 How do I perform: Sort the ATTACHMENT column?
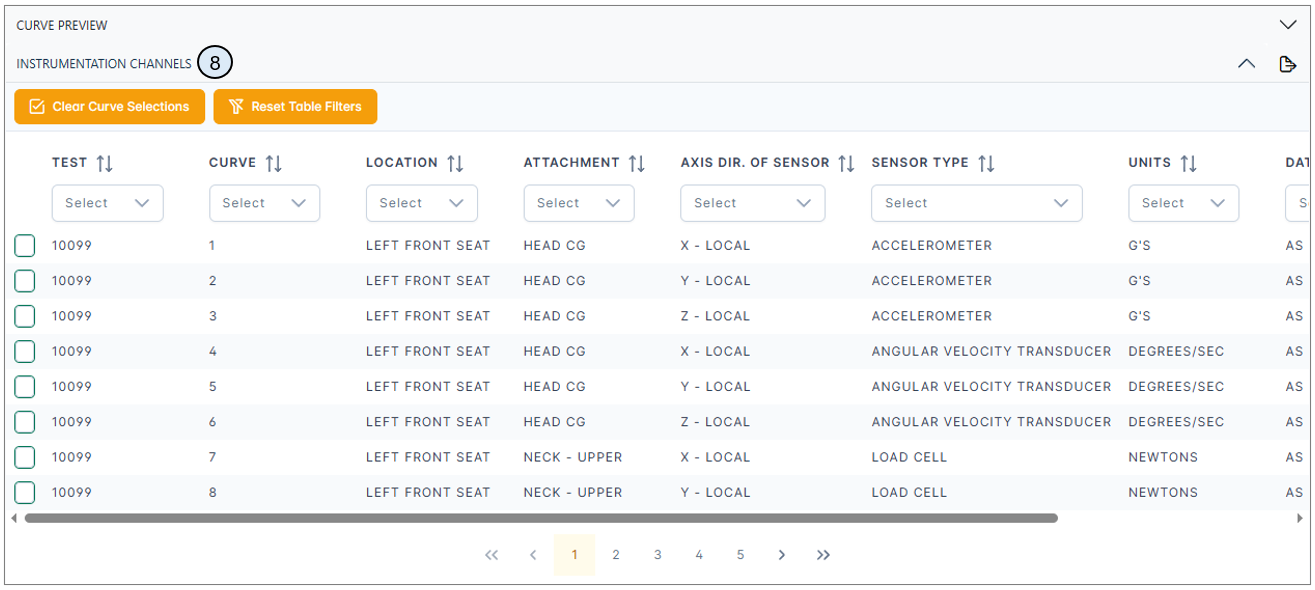(636, 162)
